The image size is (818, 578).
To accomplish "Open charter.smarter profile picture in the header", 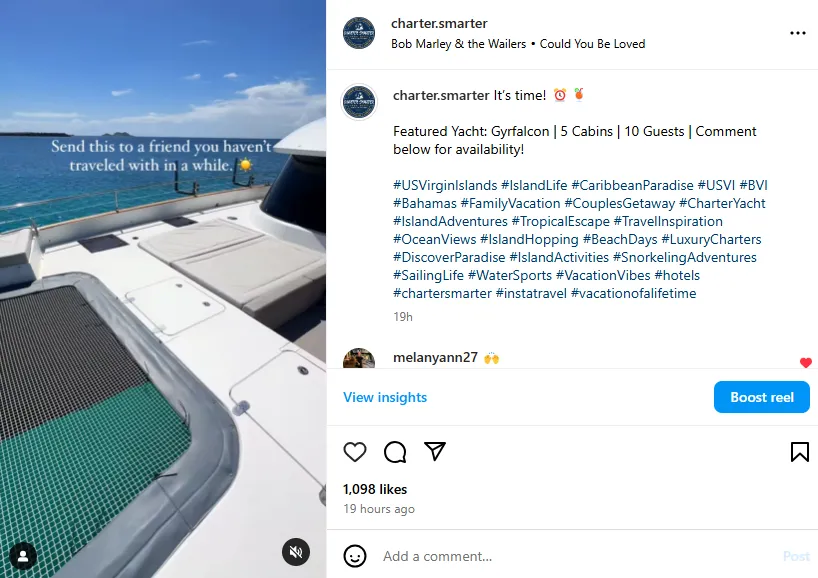I will [x=359, y=33].
